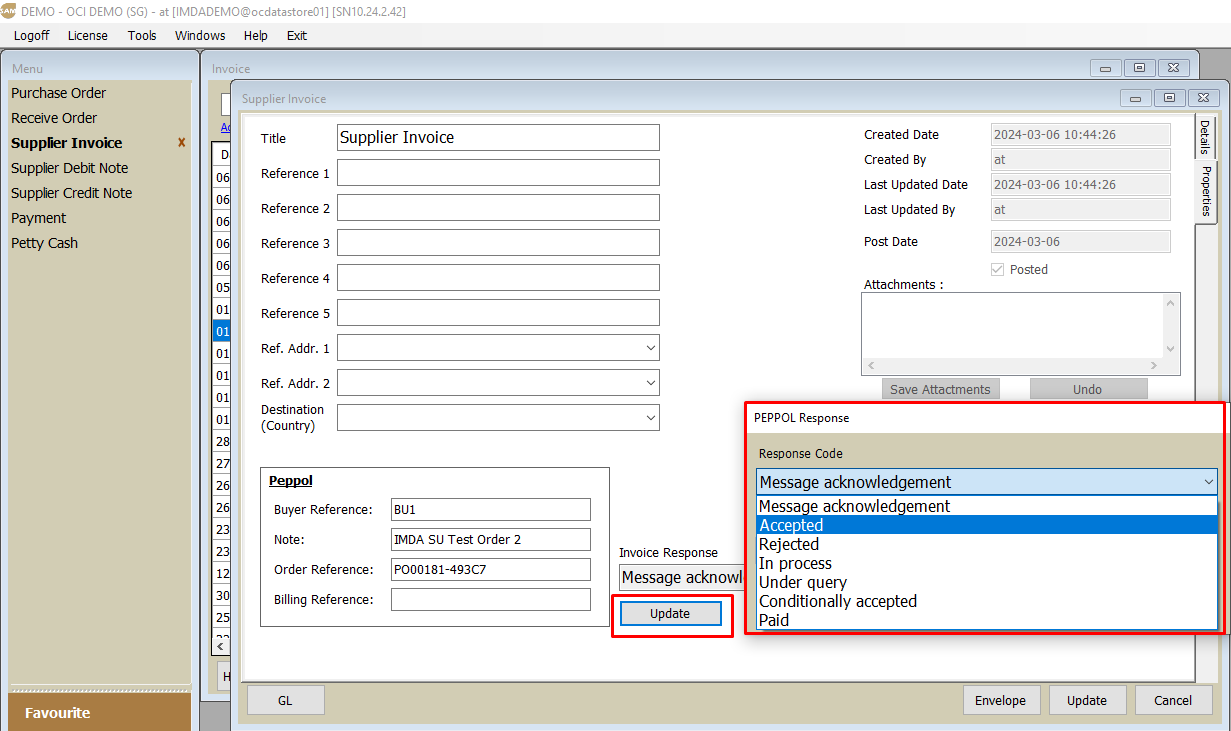
Task: Expand the Destination (Country) dropdown
Action: pos(651,417)
